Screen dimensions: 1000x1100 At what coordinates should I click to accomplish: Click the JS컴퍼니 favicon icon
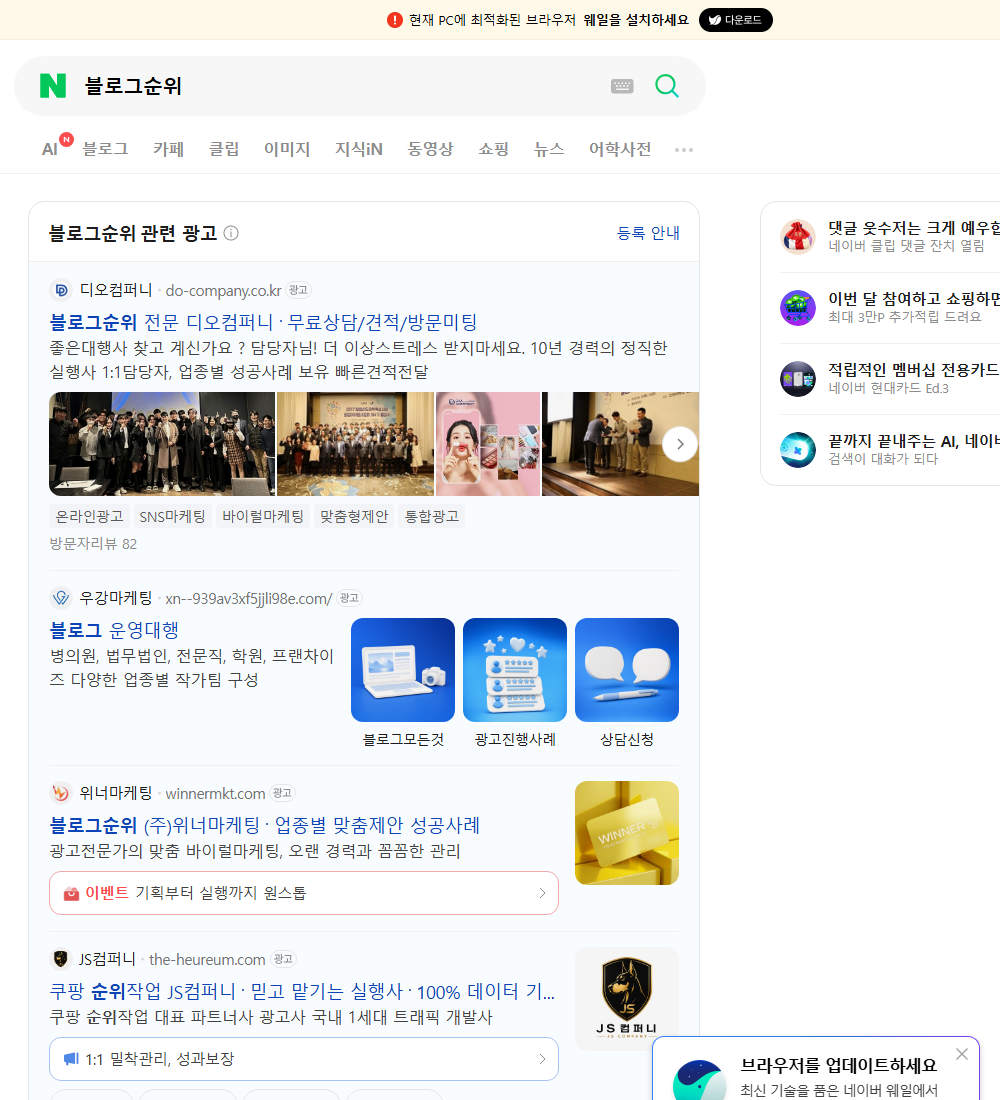tap(61, 958)
